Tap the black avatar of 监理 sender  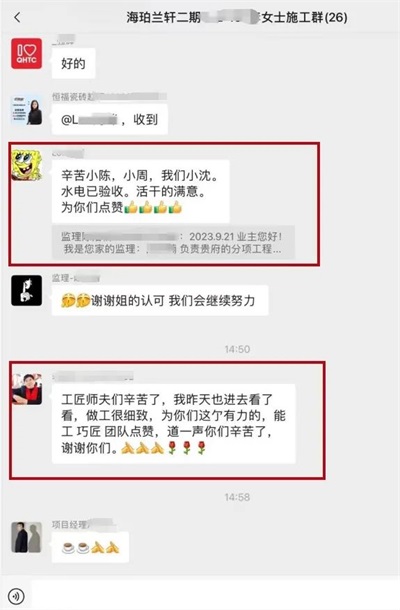tap(26, 290)
